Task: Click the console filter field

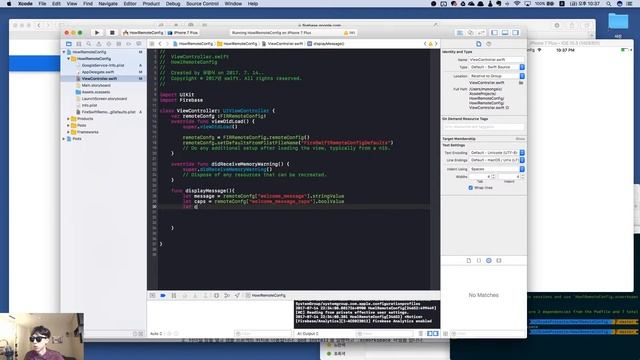Action: coord(384,333)
